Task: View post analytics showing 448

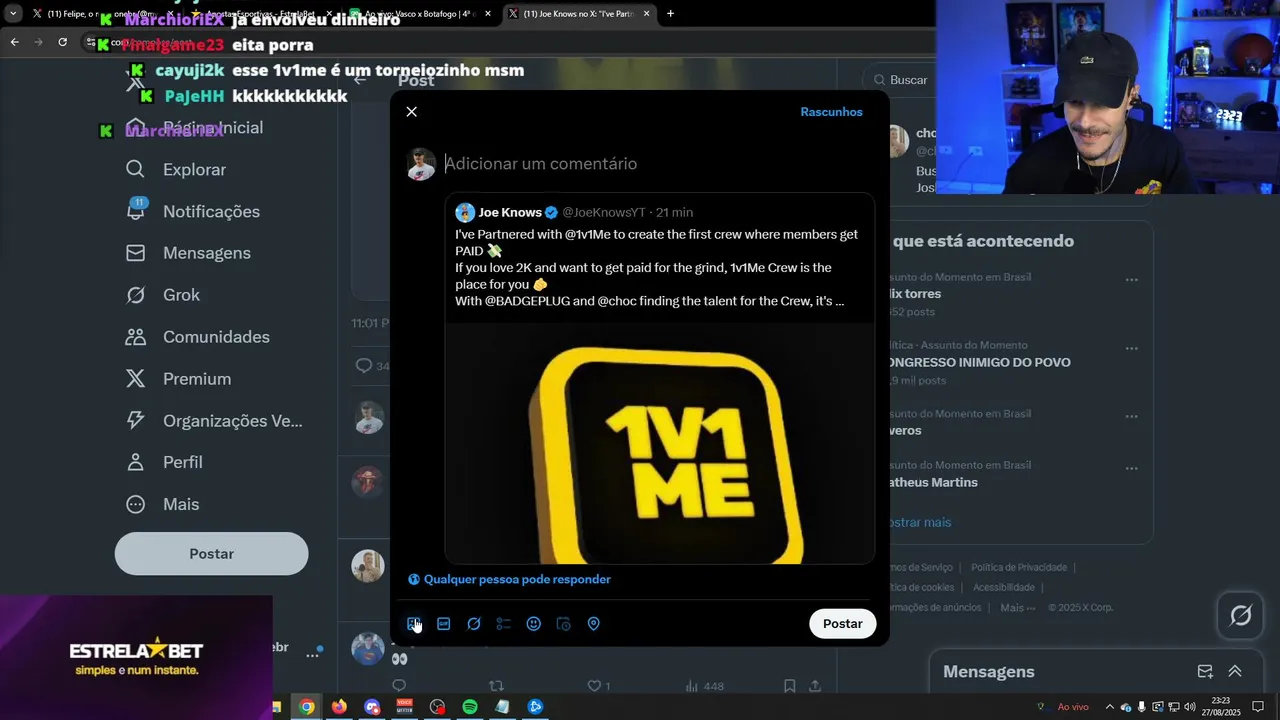Action: click(x=705, y=686)
